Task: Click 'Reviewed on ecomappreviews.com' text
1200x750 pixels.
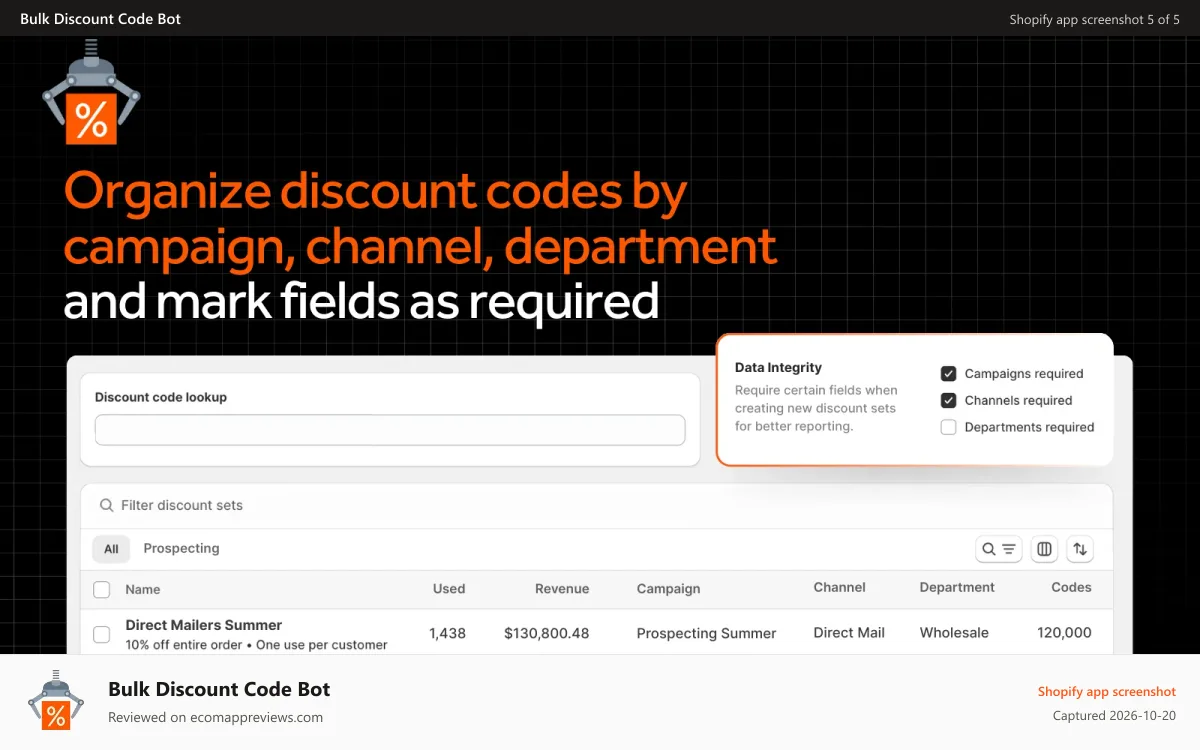Action: coord(215,717)
